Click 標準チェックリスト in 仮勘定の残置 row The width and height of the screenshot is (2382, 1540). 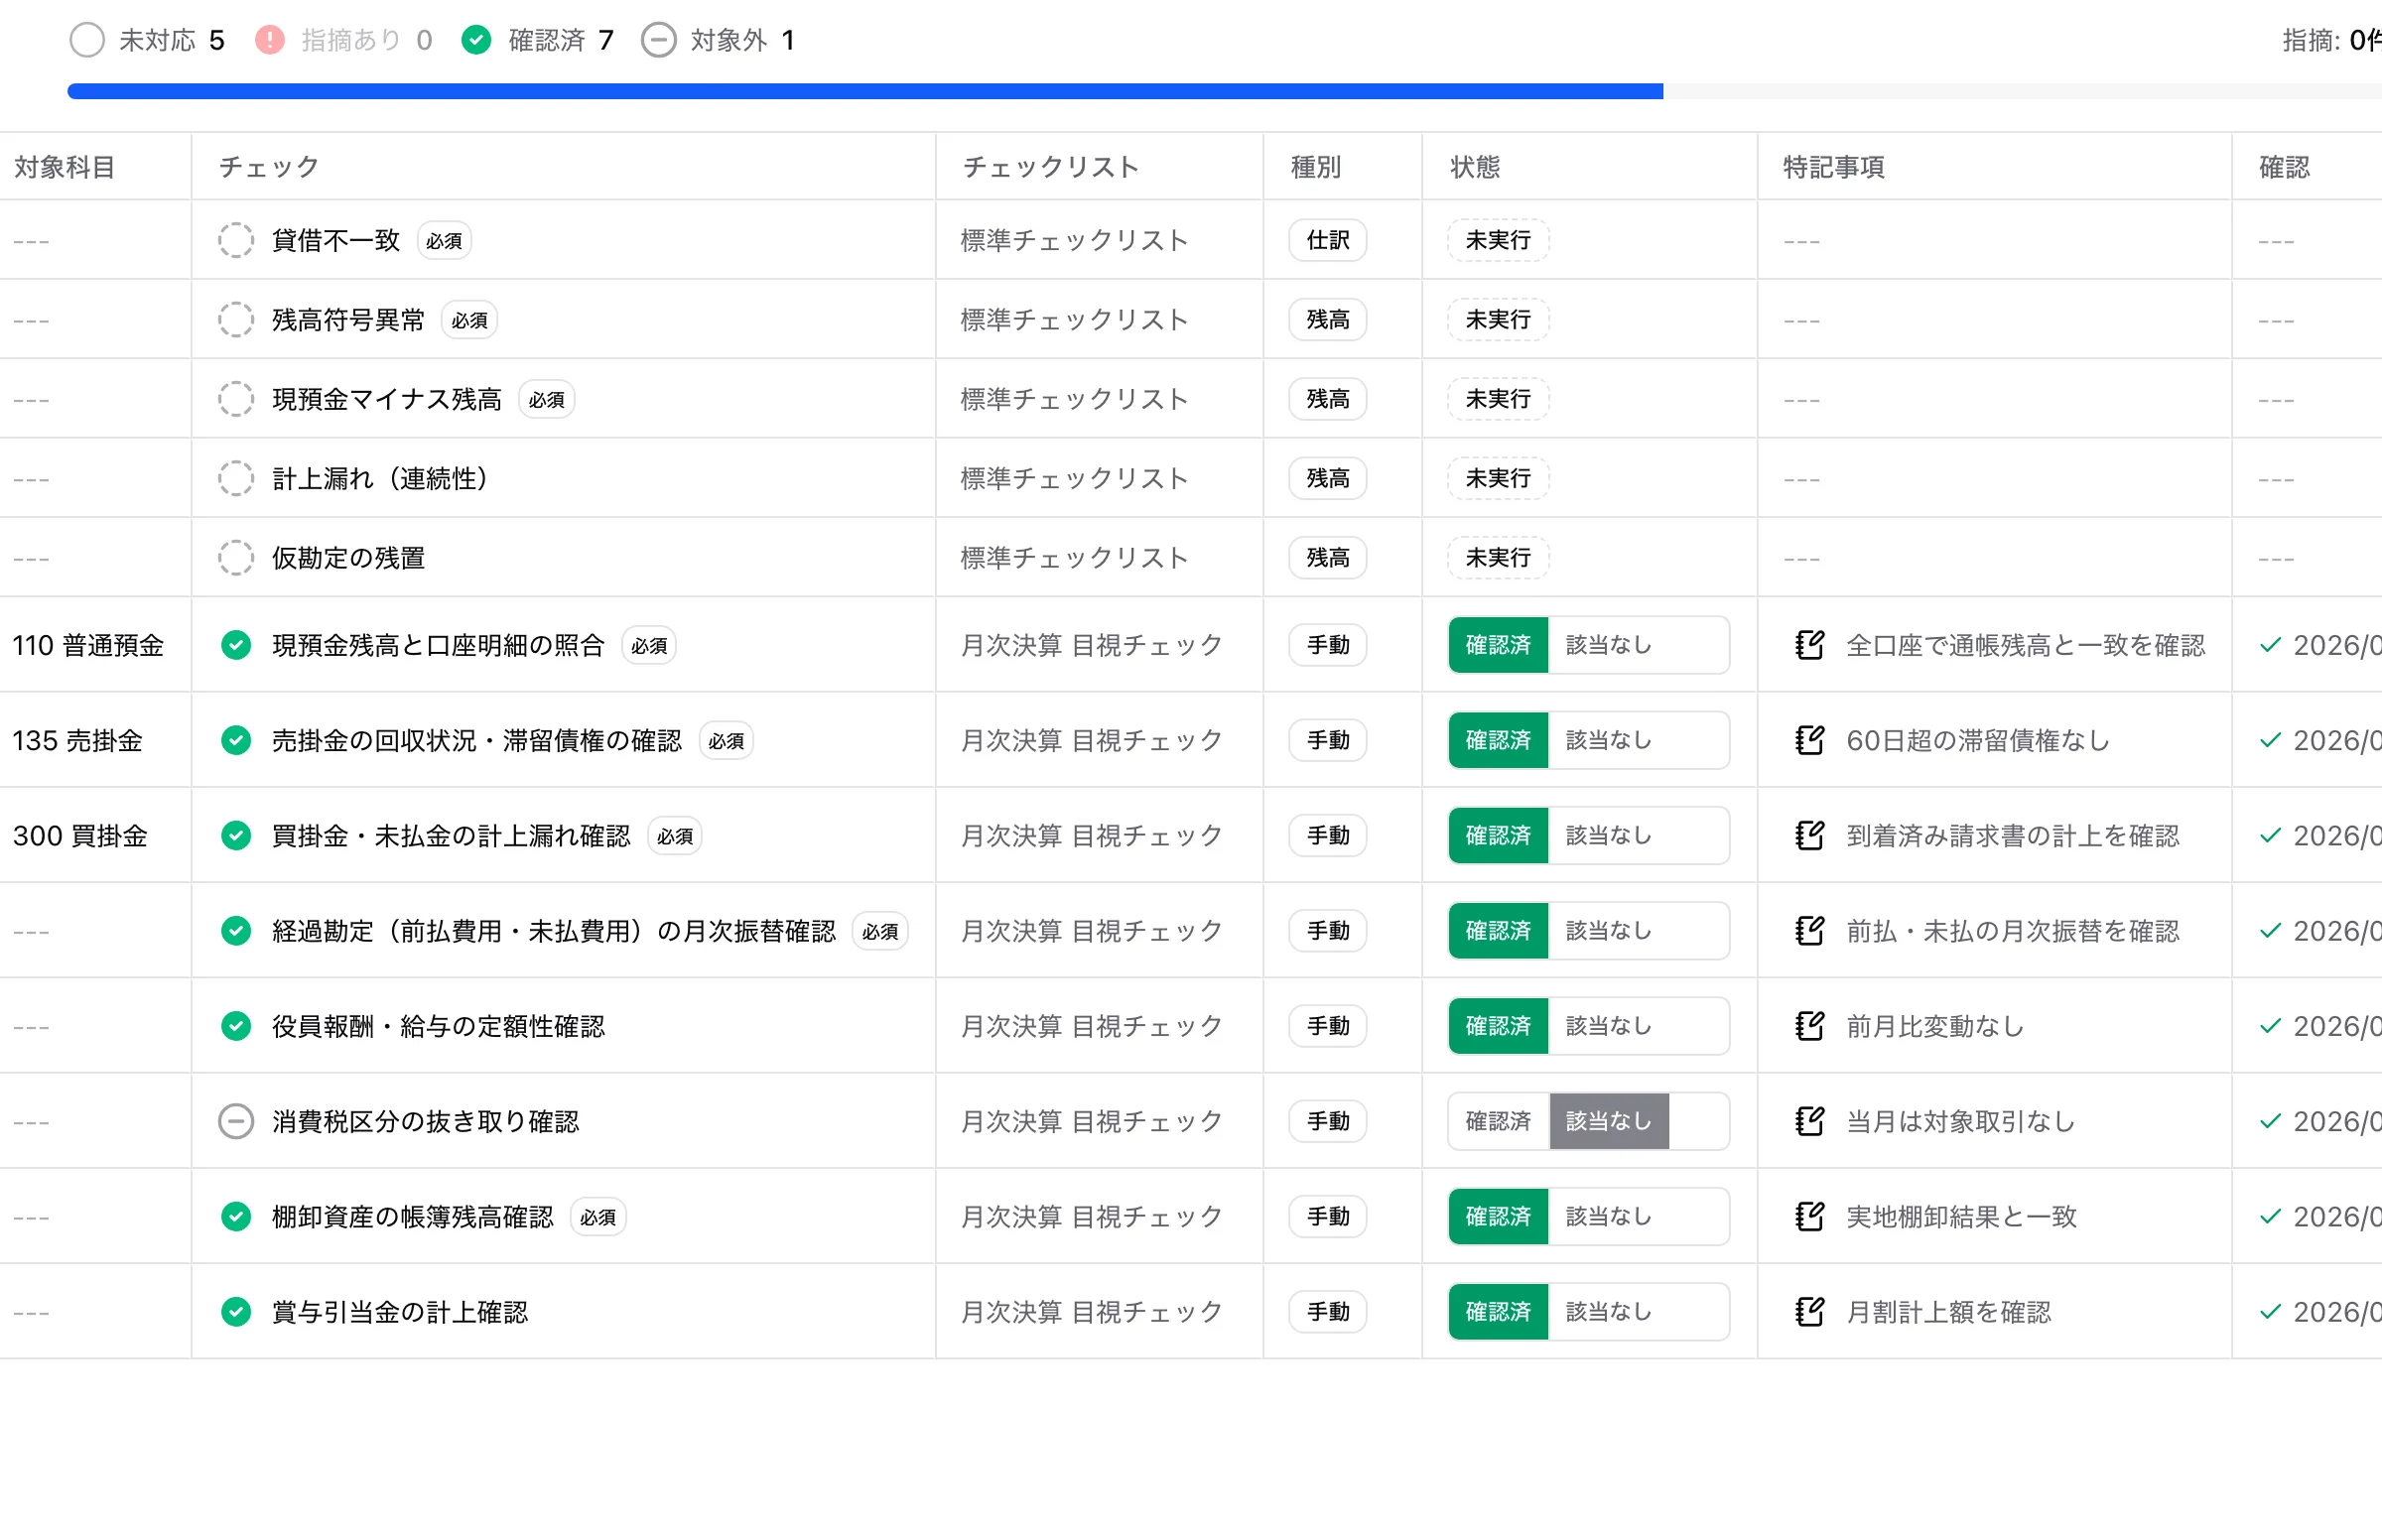(x=1074, y=558)
